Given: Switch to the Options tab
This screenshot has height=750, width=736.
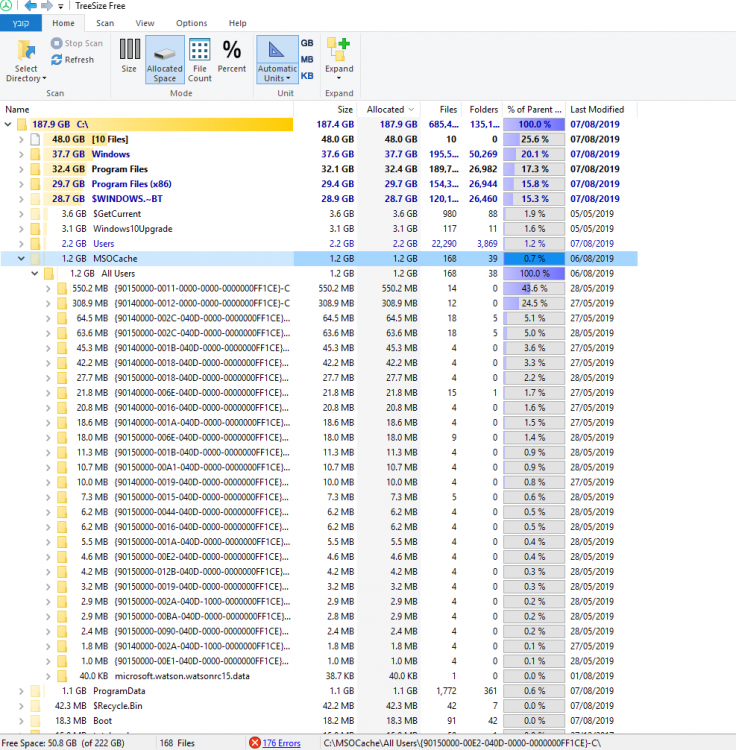Looking at the screenshot, I should [x=191, y=23].
